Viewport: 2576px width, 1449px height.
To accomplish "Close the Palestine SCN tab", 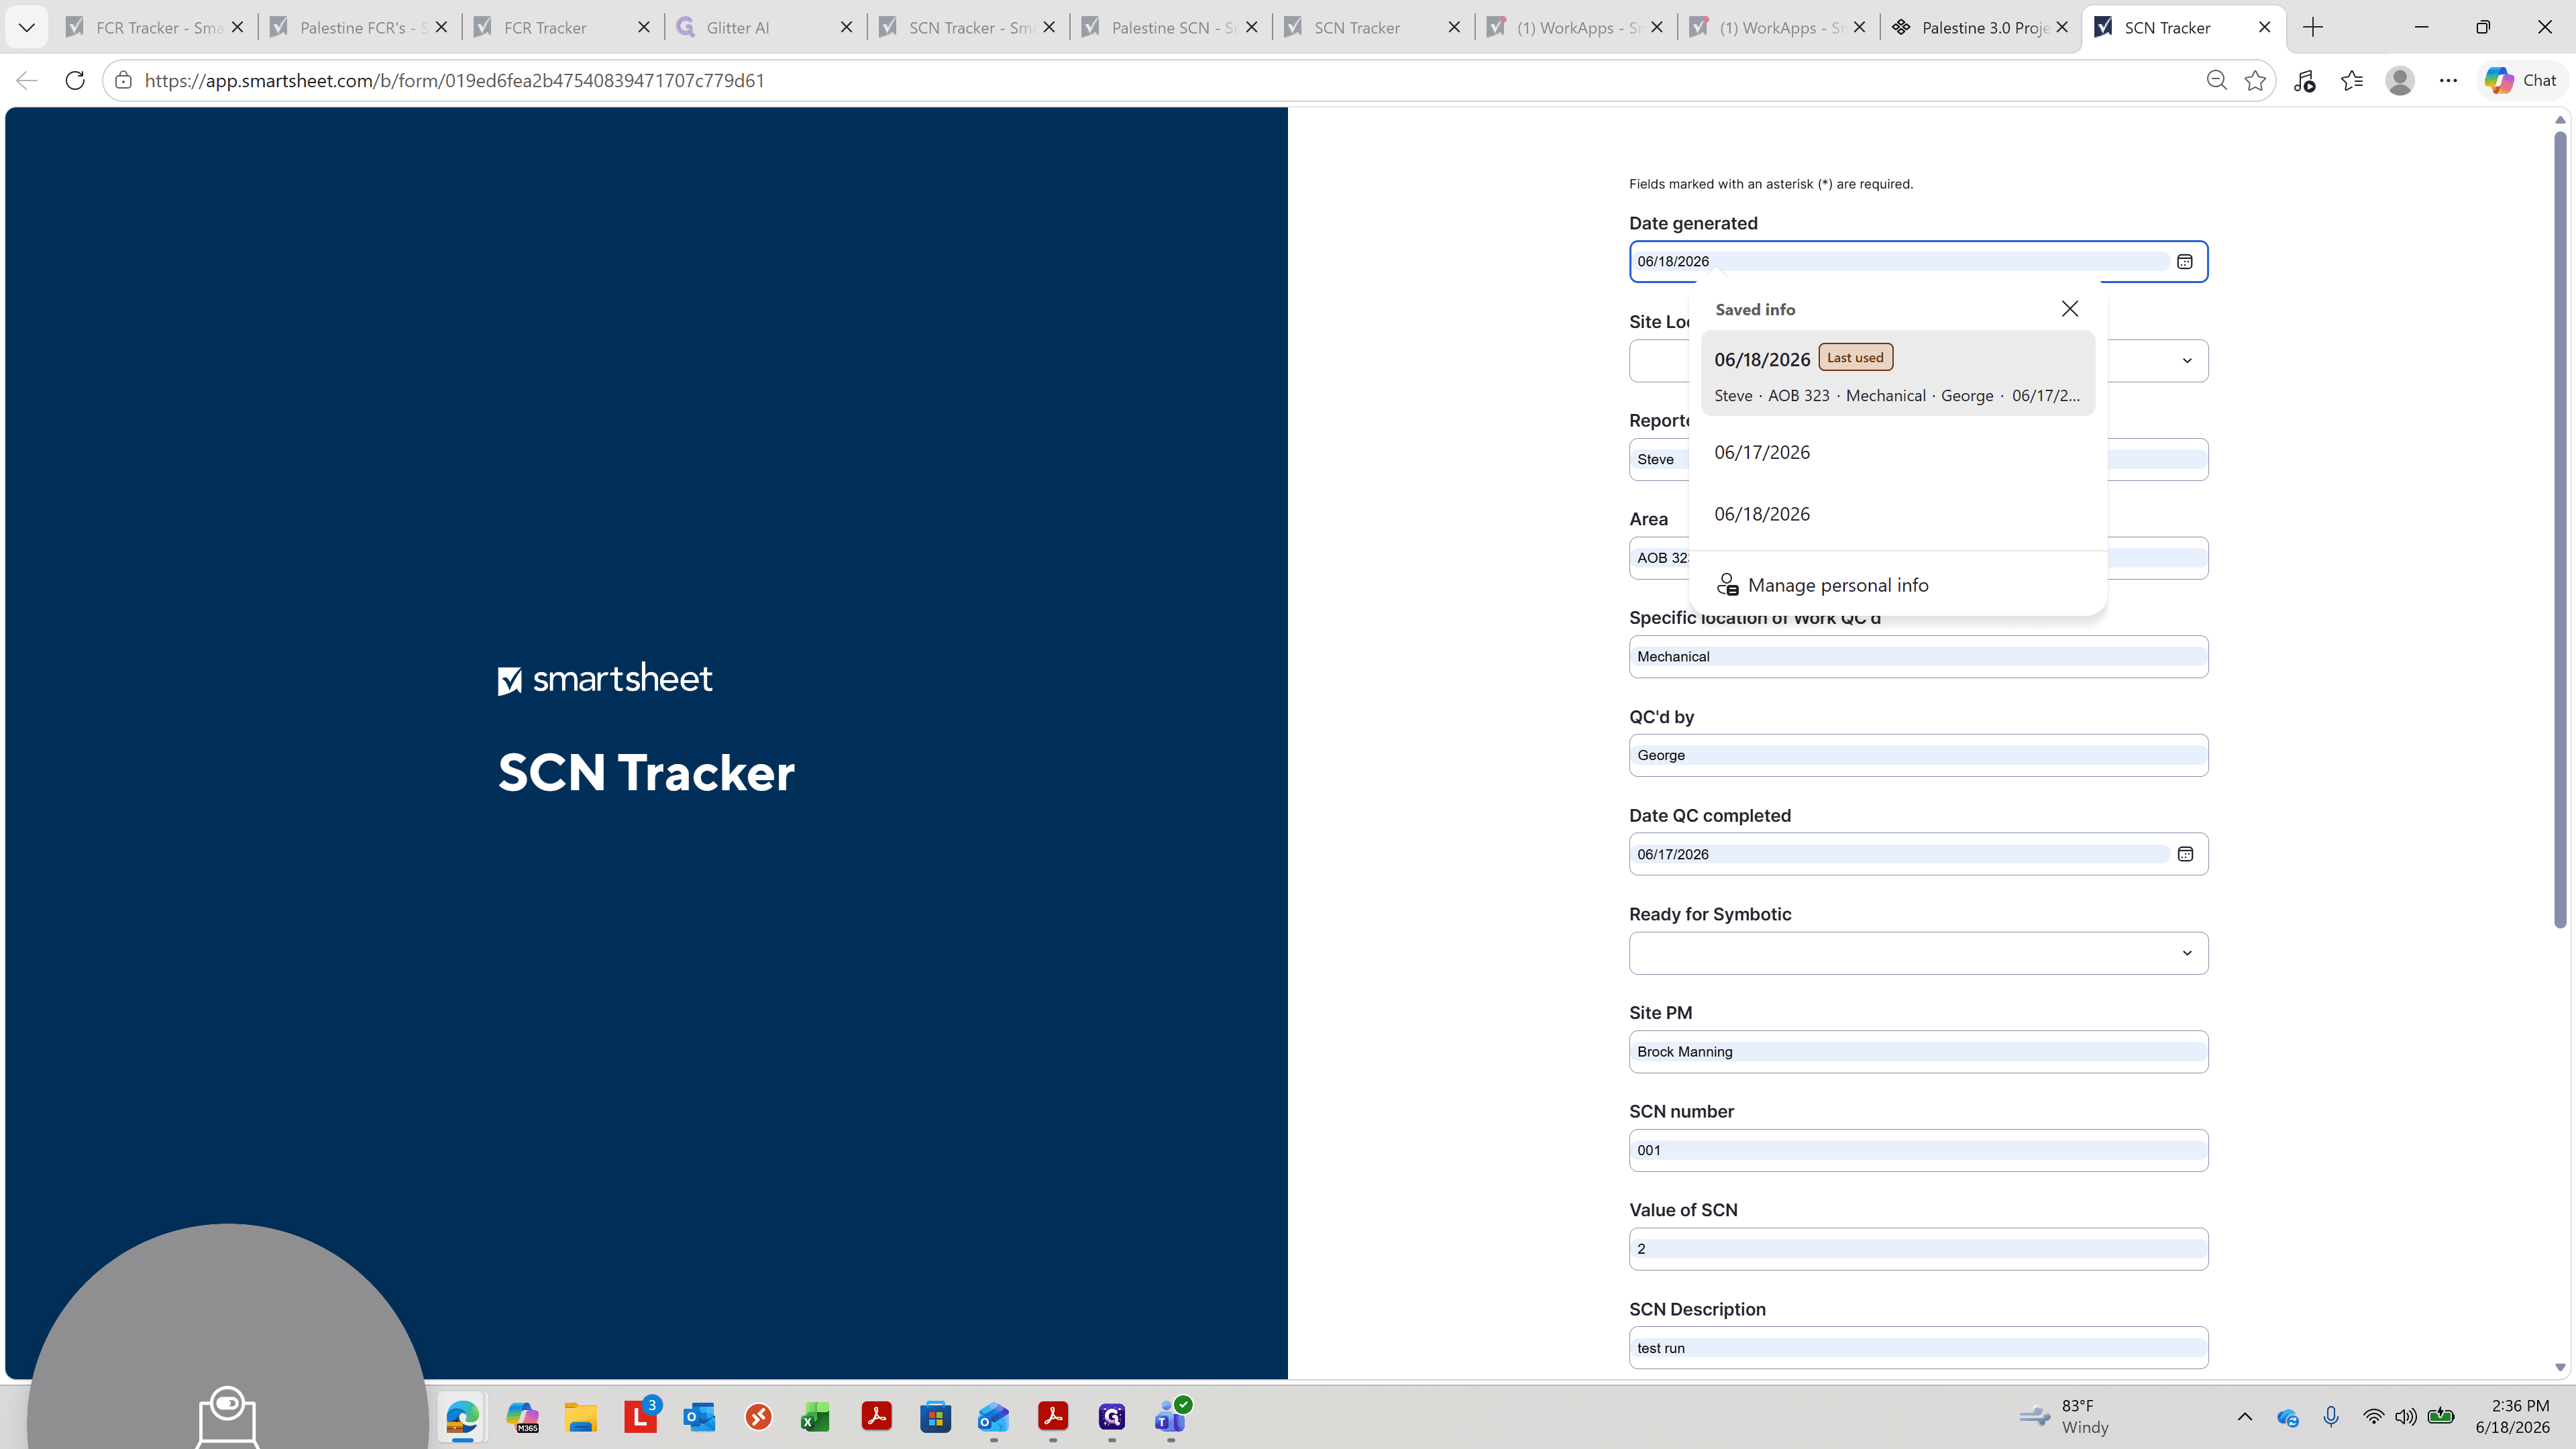I will click(x=1252, y=27).
